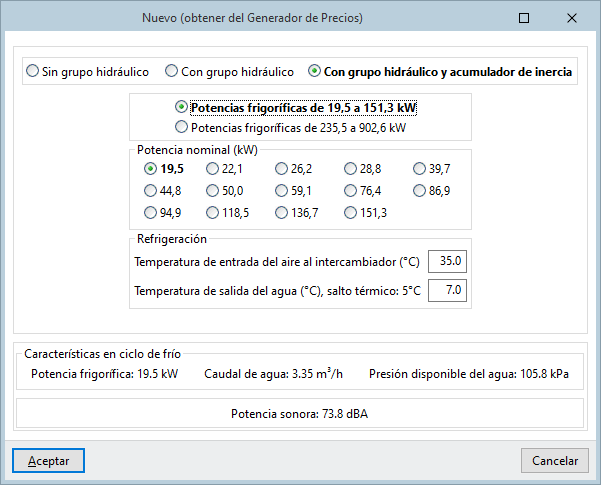
Task: Maximize the Nuevo dialog window
Action: click(x=525, y=17)
